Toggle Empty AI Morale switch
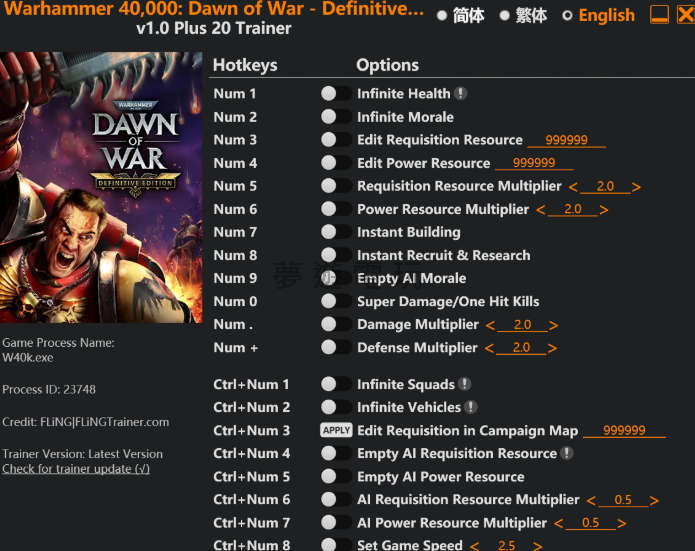Screen dimensions: 695x551 pyautogui.click(x=336, y=278)
